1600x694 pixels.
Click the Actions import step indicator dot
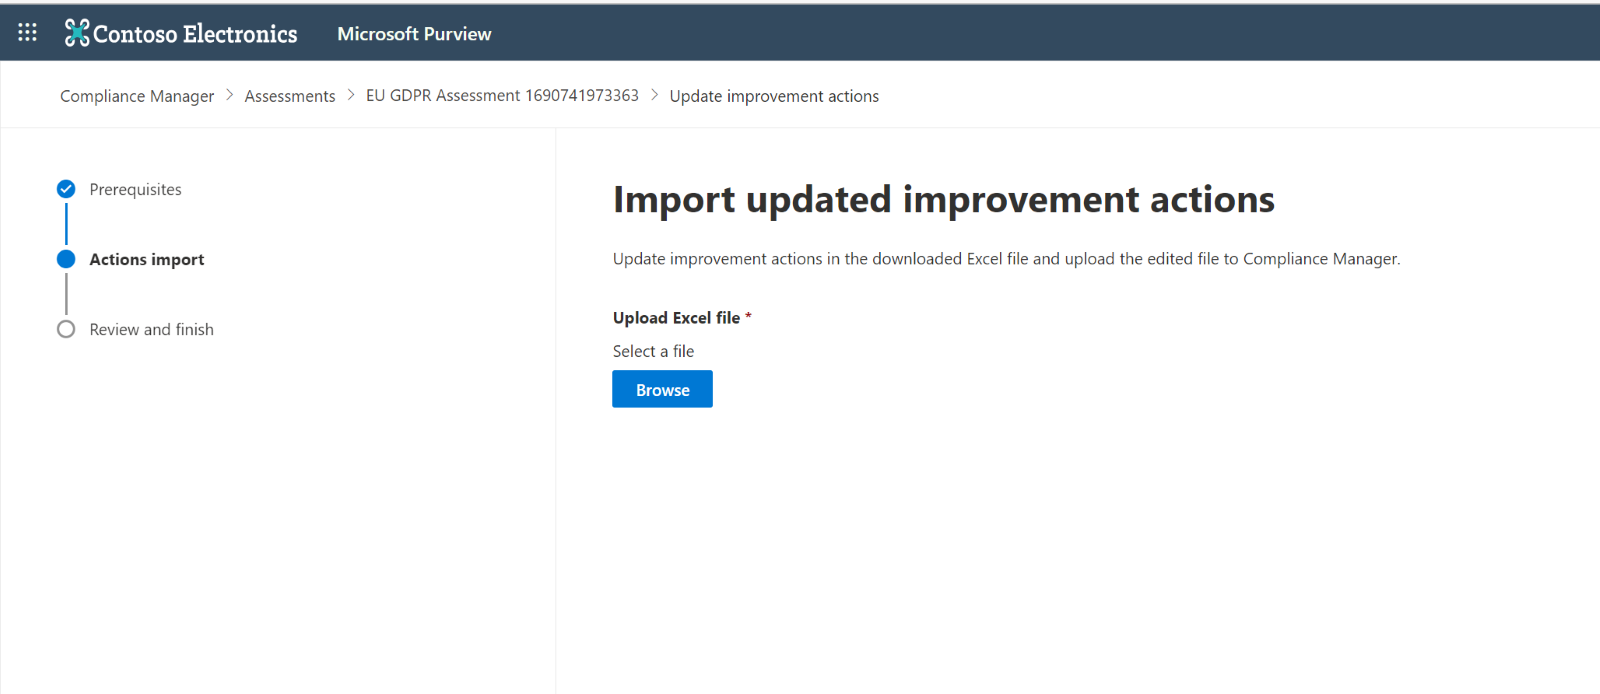66,259
